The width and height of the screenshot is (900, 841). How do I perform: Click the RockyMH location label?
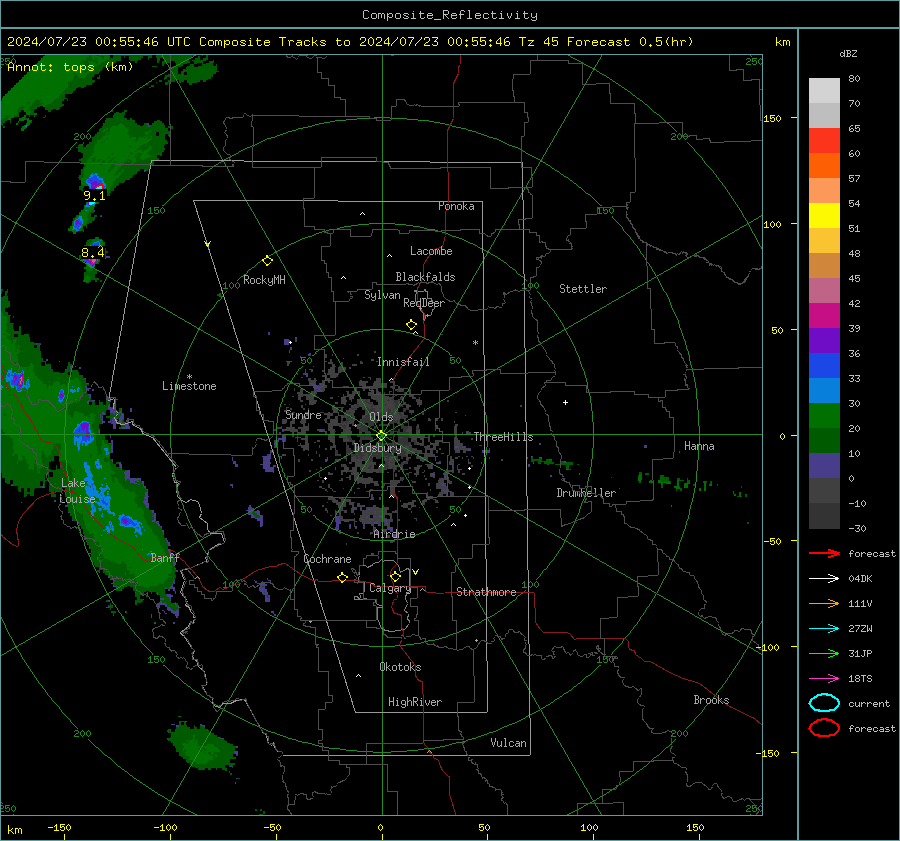coord(264,280)
